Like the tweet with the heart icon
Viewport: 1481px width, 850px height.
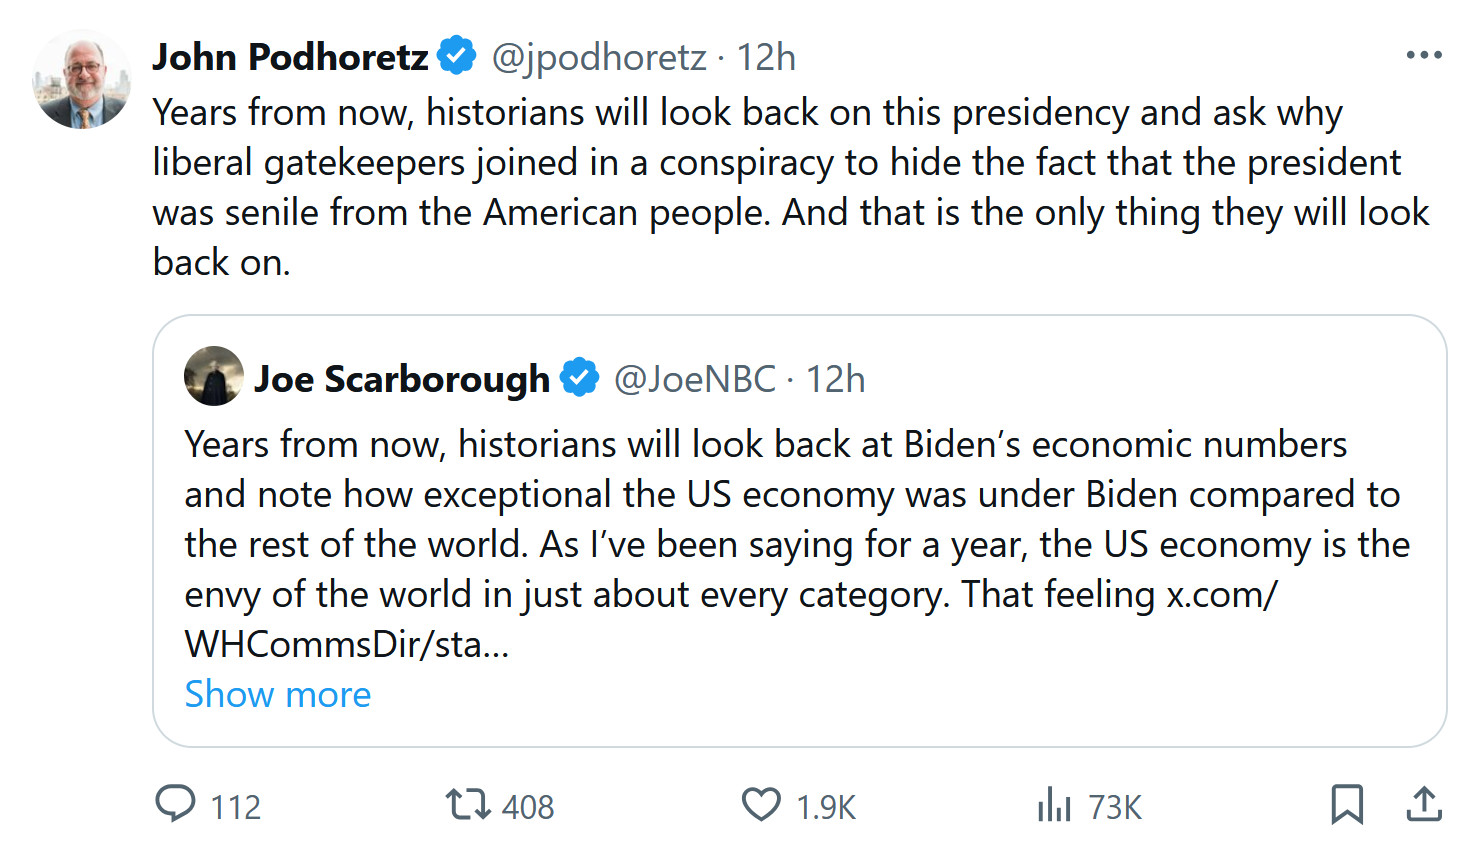761,804
